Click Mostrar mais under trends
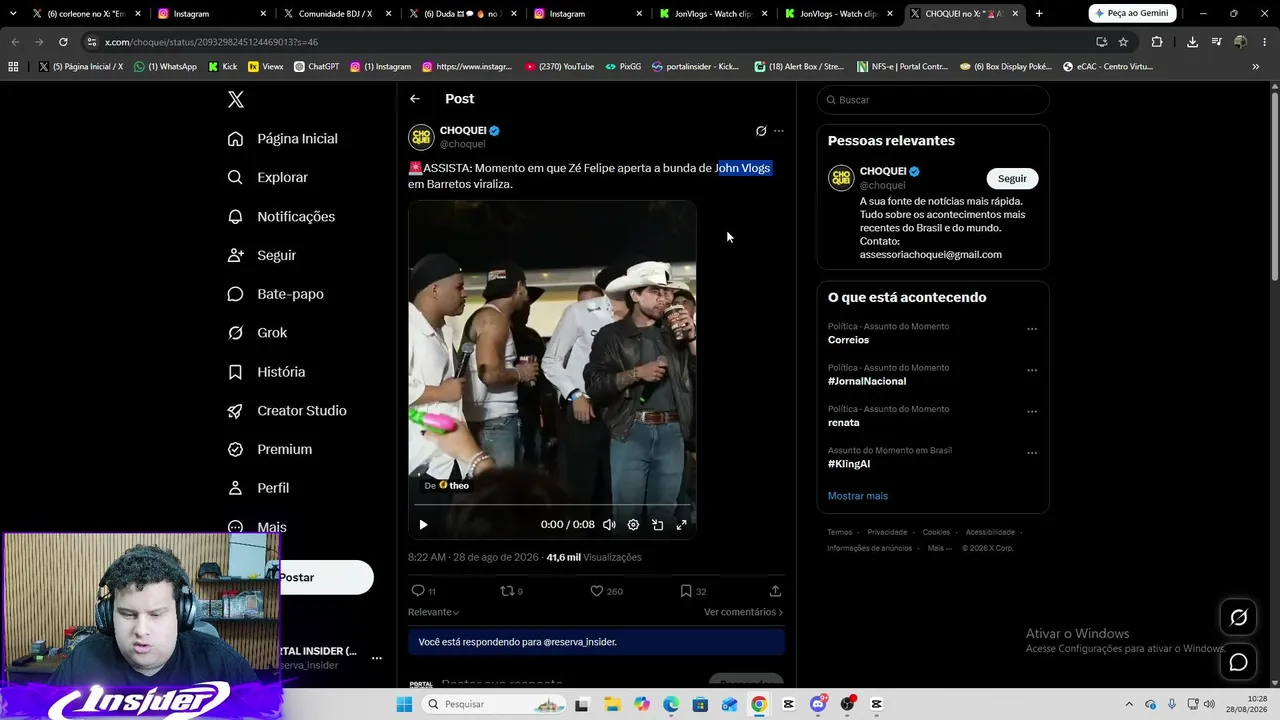 (857, 496)
